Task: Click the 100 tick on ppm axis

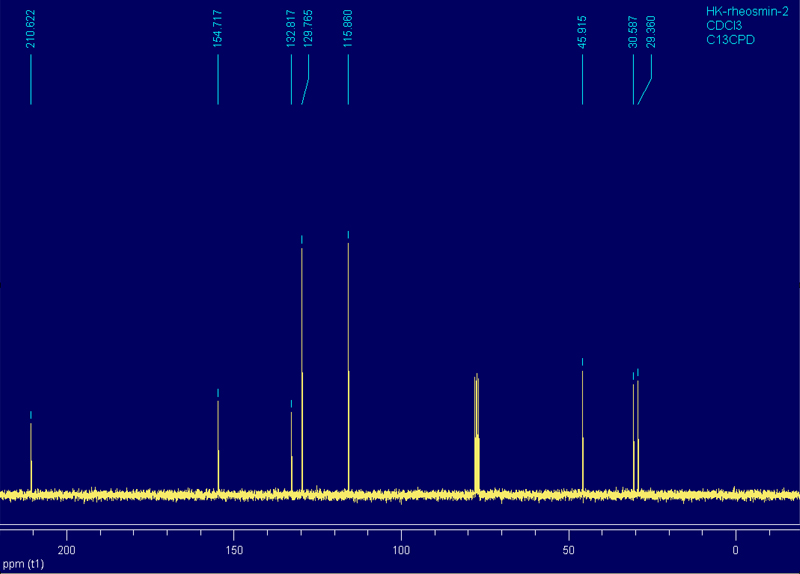Action: (401, 550)
